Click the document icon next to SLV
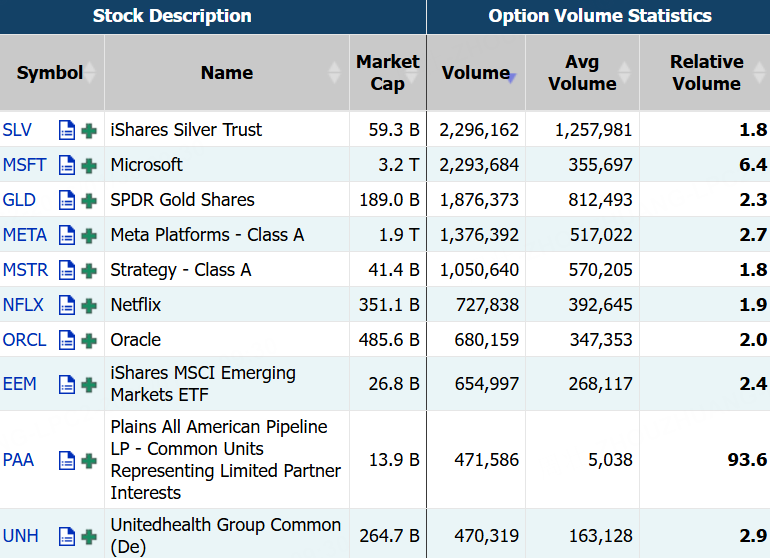The width and height of the screenshot is (770, 558). (67, 130)
